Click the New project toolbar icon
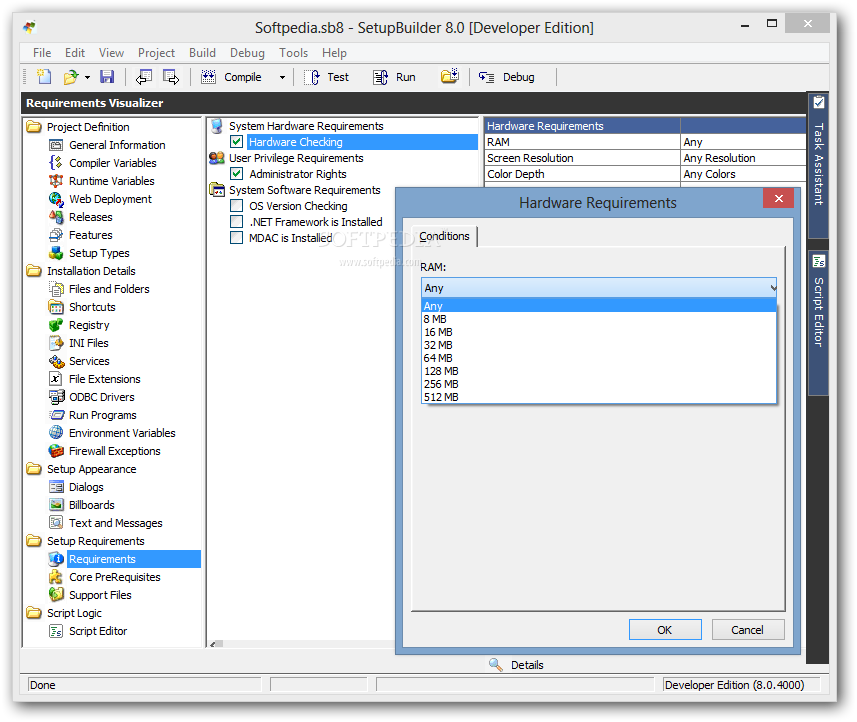 (x=44, y=77)
